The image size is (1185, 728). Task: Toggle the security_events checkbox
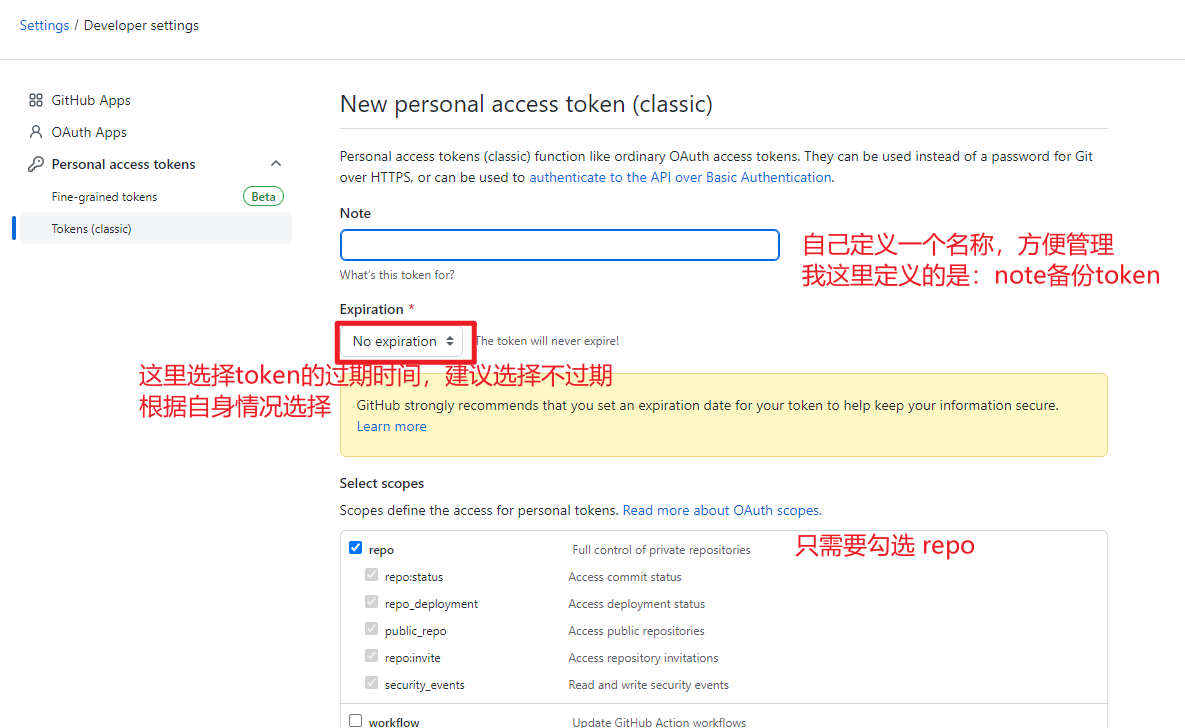coord(371,683)
